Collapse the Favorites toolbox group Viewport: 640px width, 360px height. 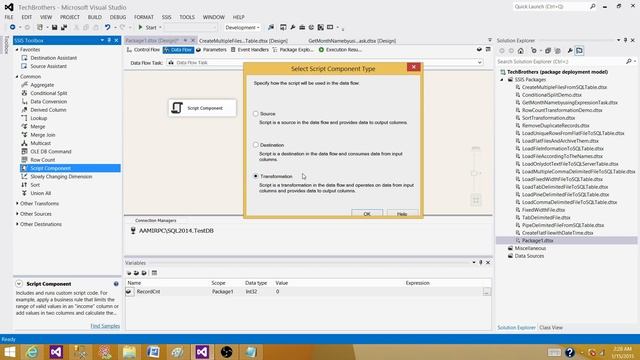[17, 49]
